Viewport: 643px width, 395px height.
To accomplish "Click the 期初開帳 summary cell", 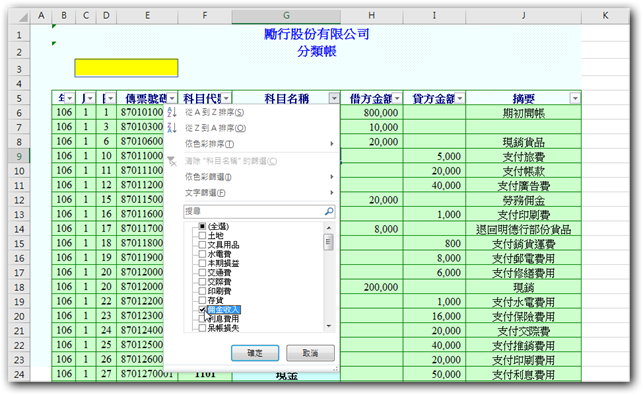I will [524, 113].
